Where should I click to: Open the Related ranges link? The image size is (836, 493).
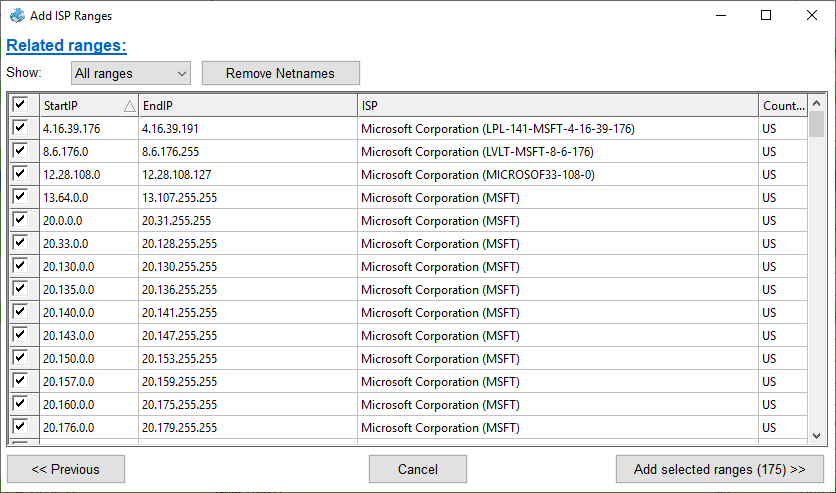(x=66, y=46)
